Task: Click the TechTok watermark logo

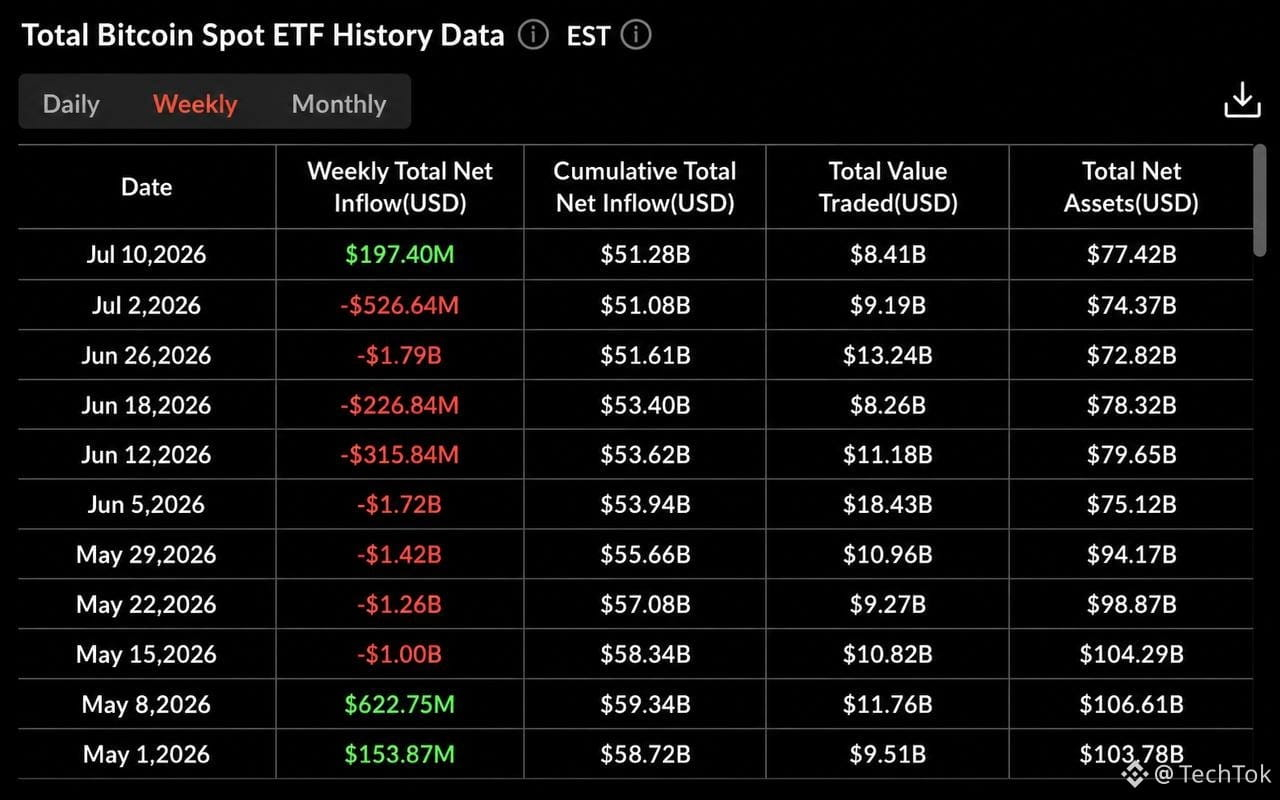Action: (x=1133, y=774)
